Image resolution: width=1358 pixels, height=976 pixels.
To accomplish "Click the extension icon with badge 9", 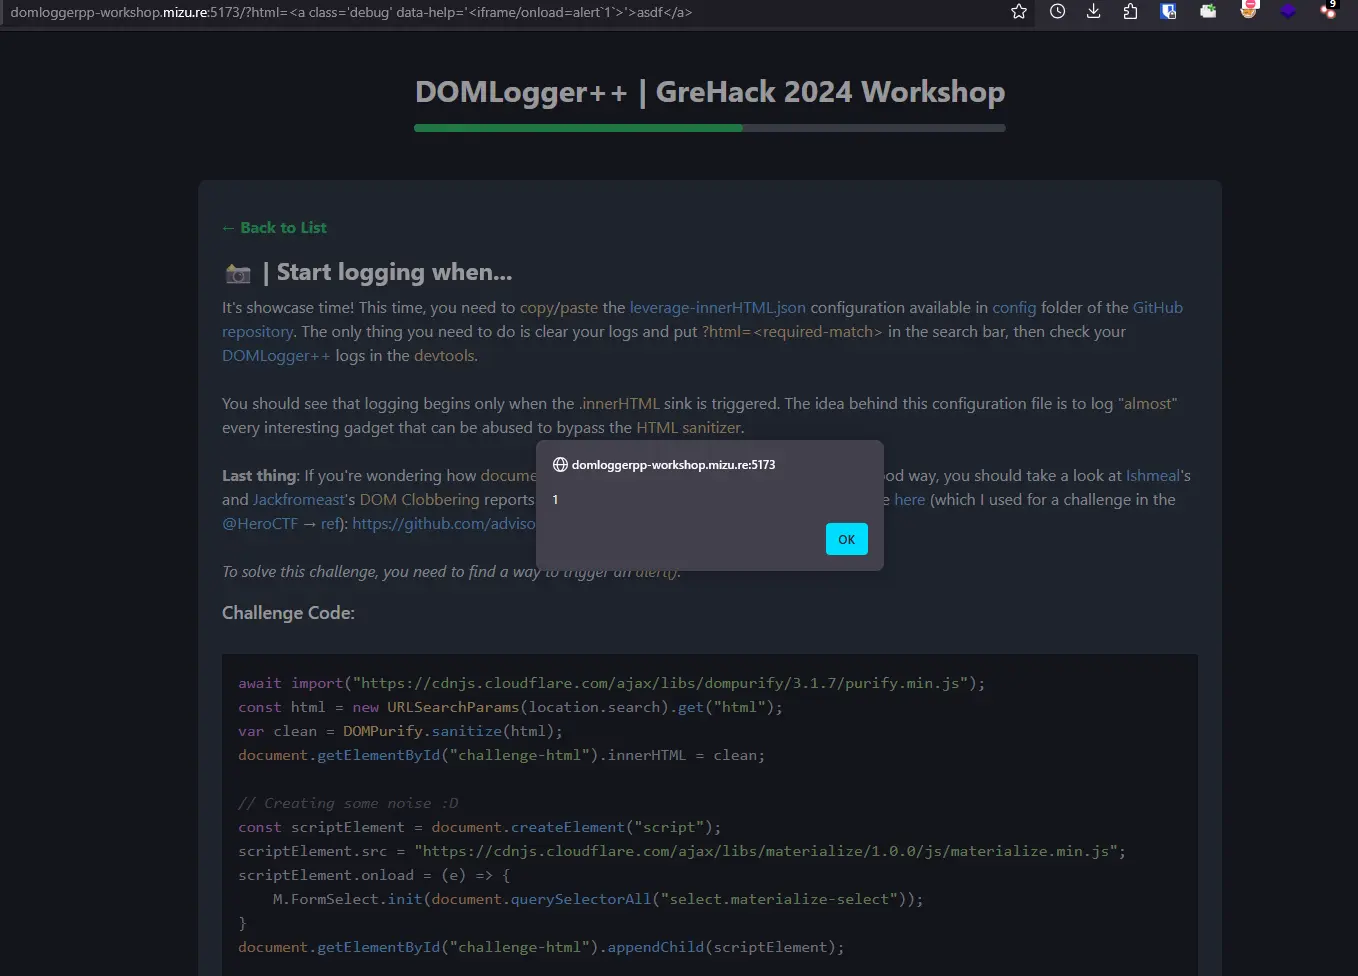I will [x=1327, y=11].
